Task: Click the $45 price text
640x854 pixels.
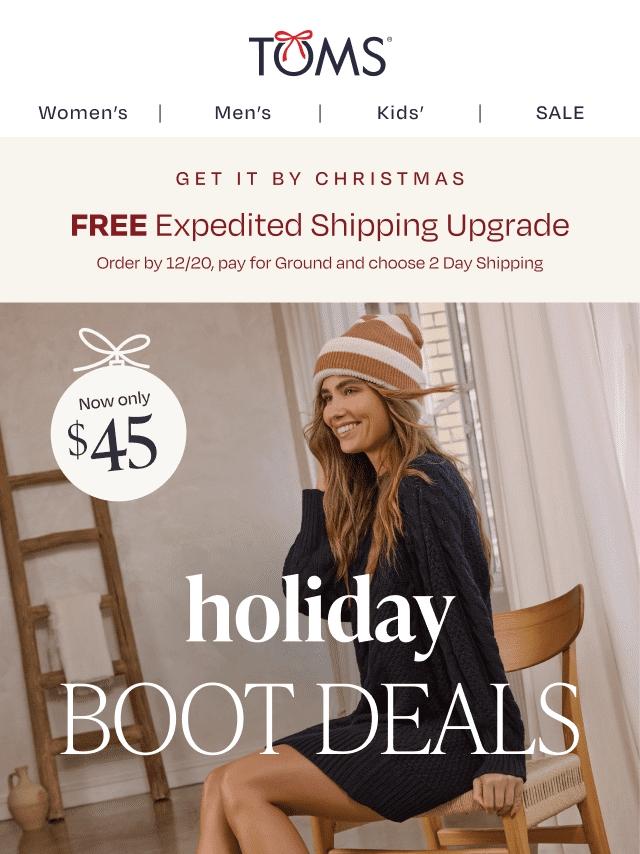Action: pyautogui.click(x=112, y=442)
